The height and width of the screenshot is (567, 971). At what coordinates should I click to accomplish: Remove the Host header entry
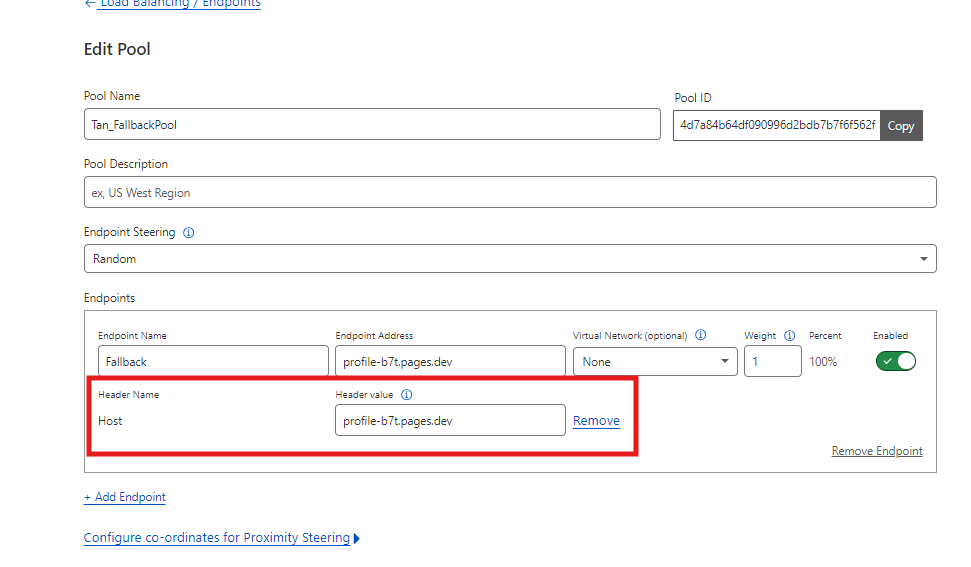pyautogui.click(x=596, y=421)
